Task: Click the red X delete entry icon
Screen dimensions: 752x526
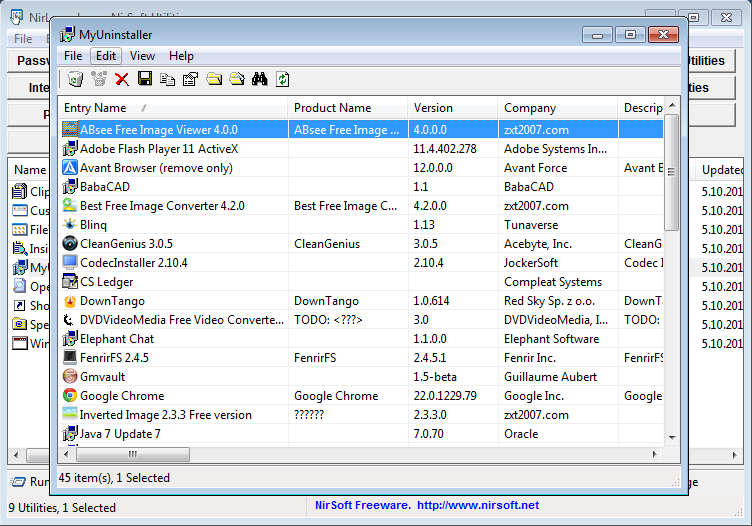Action: (x=122, y=79)
